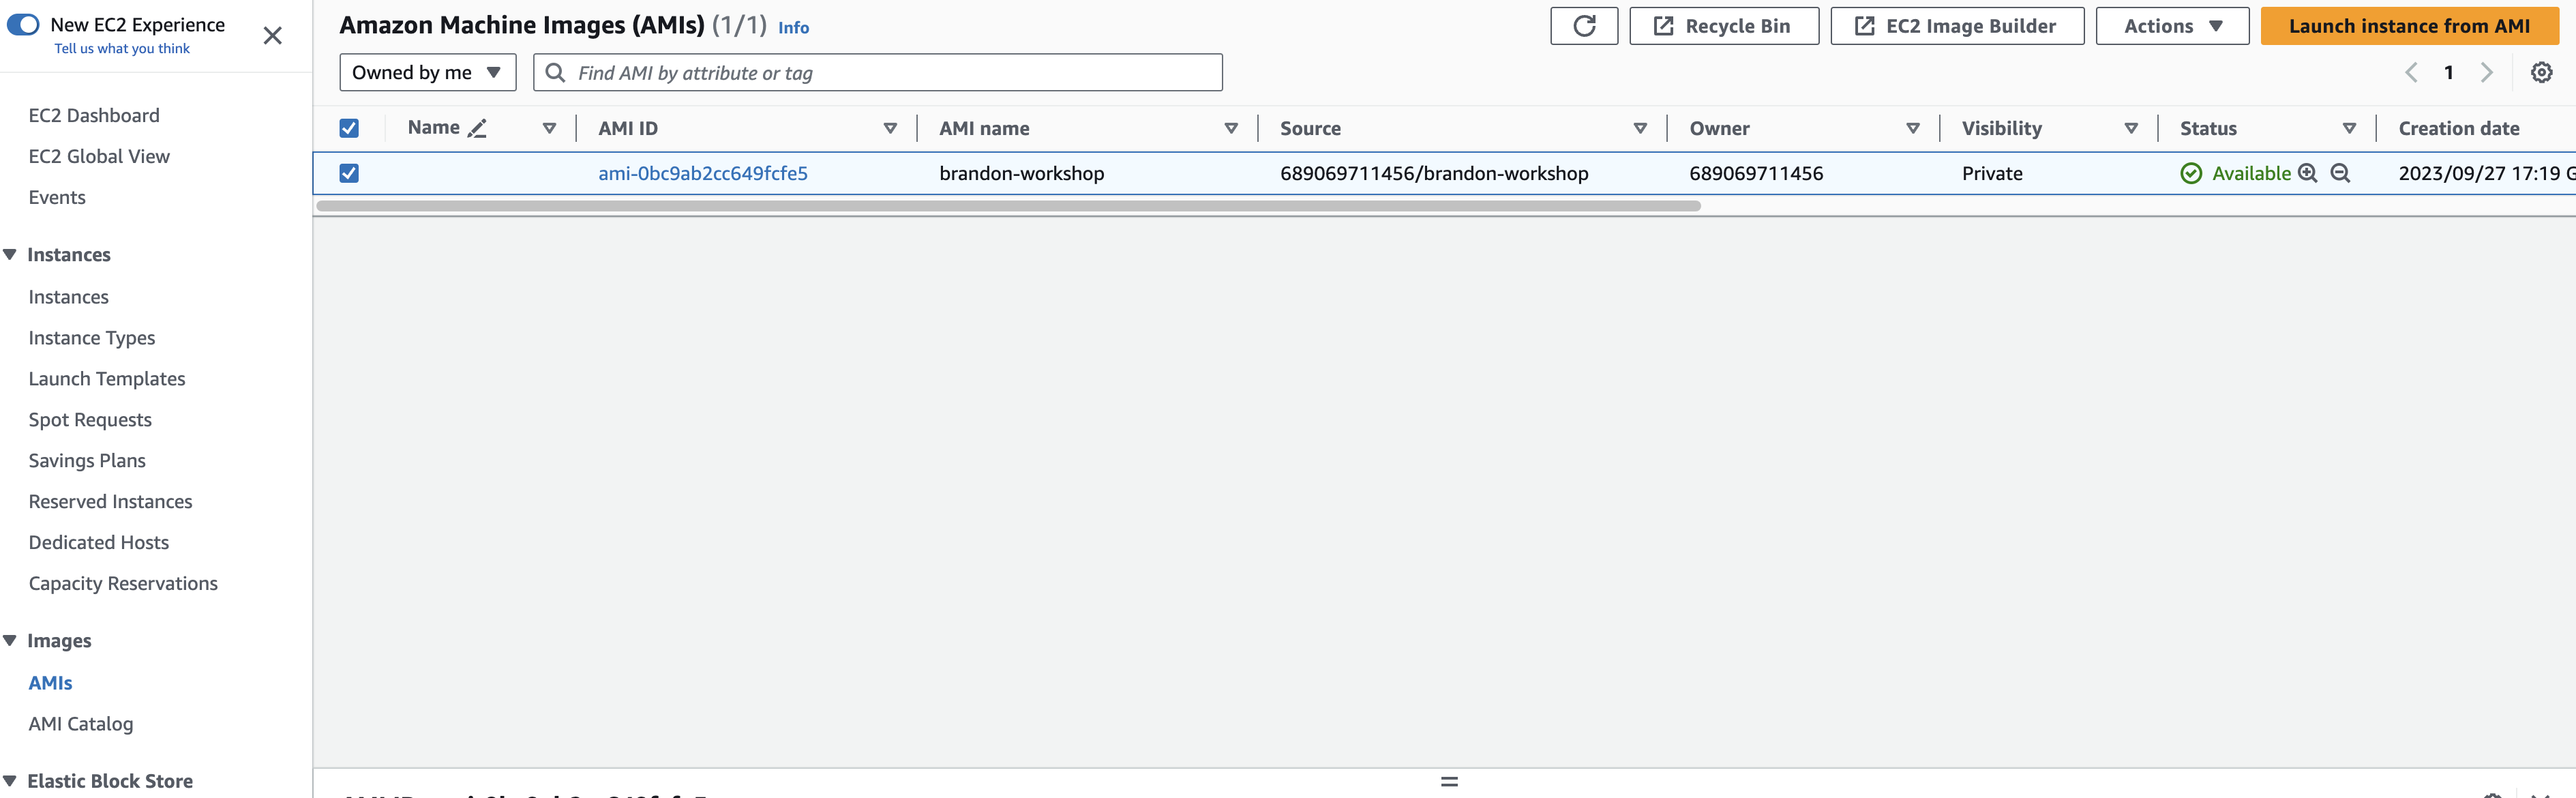Click the zoom-in filter icon beside Available
Viewport: 2576px width, 798px height.
pos(2307,173)
